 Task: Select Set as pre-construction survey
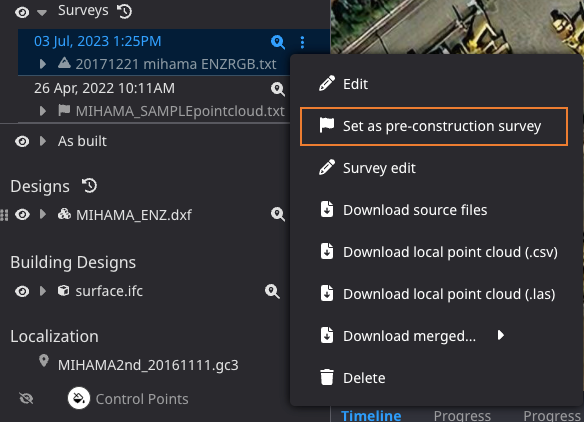tap(434, 126)
